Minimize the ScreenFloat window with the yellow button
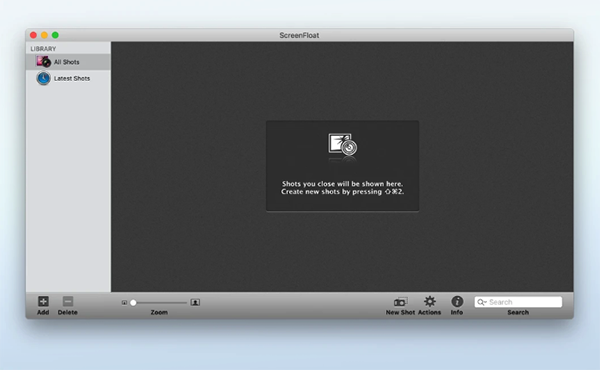The width and height of the screenshot is (600, 370). [x=44, y=35]
